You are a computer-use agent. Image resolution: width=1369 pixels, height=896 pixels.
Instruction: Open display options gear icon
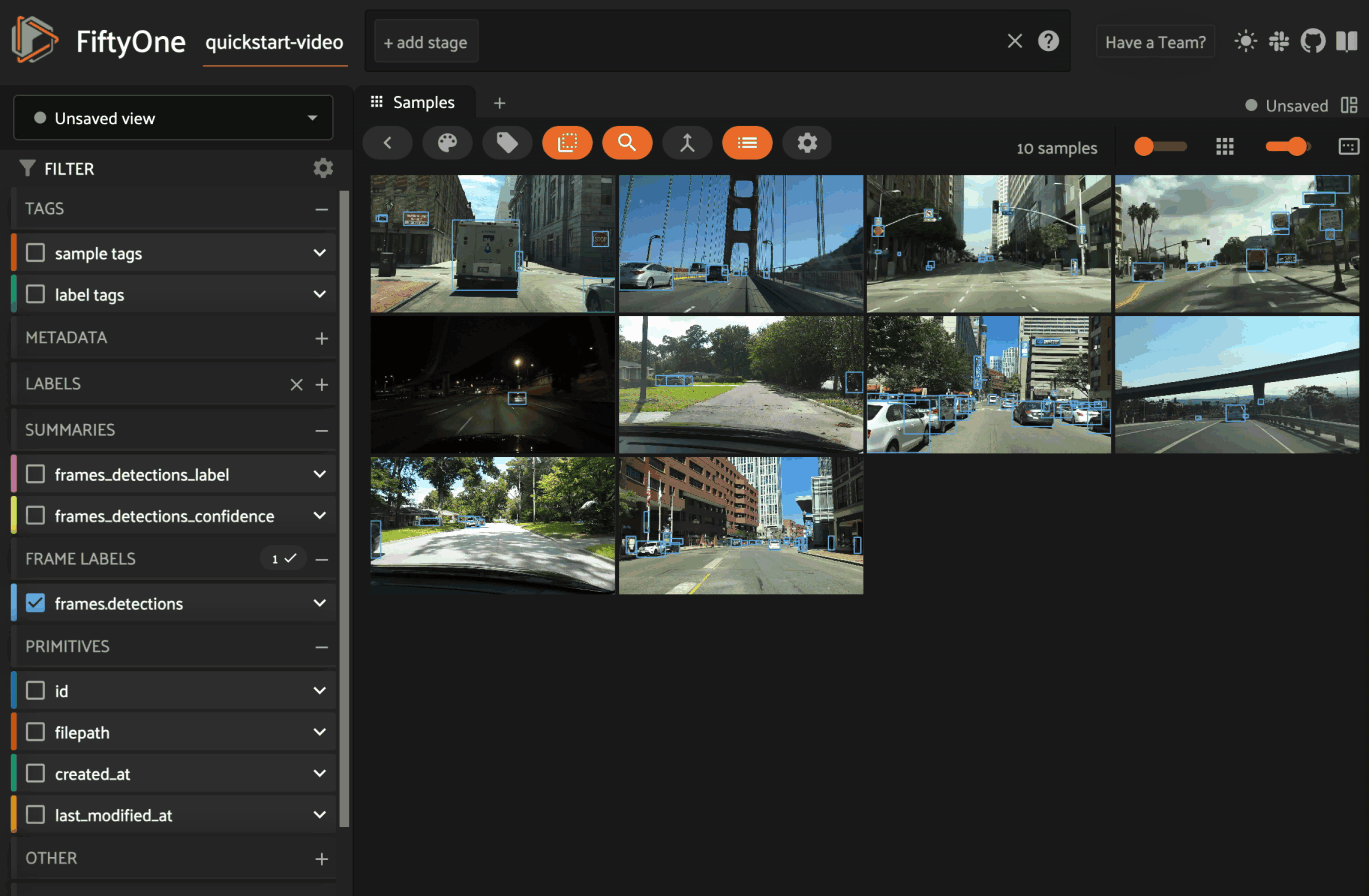point(807,143)
